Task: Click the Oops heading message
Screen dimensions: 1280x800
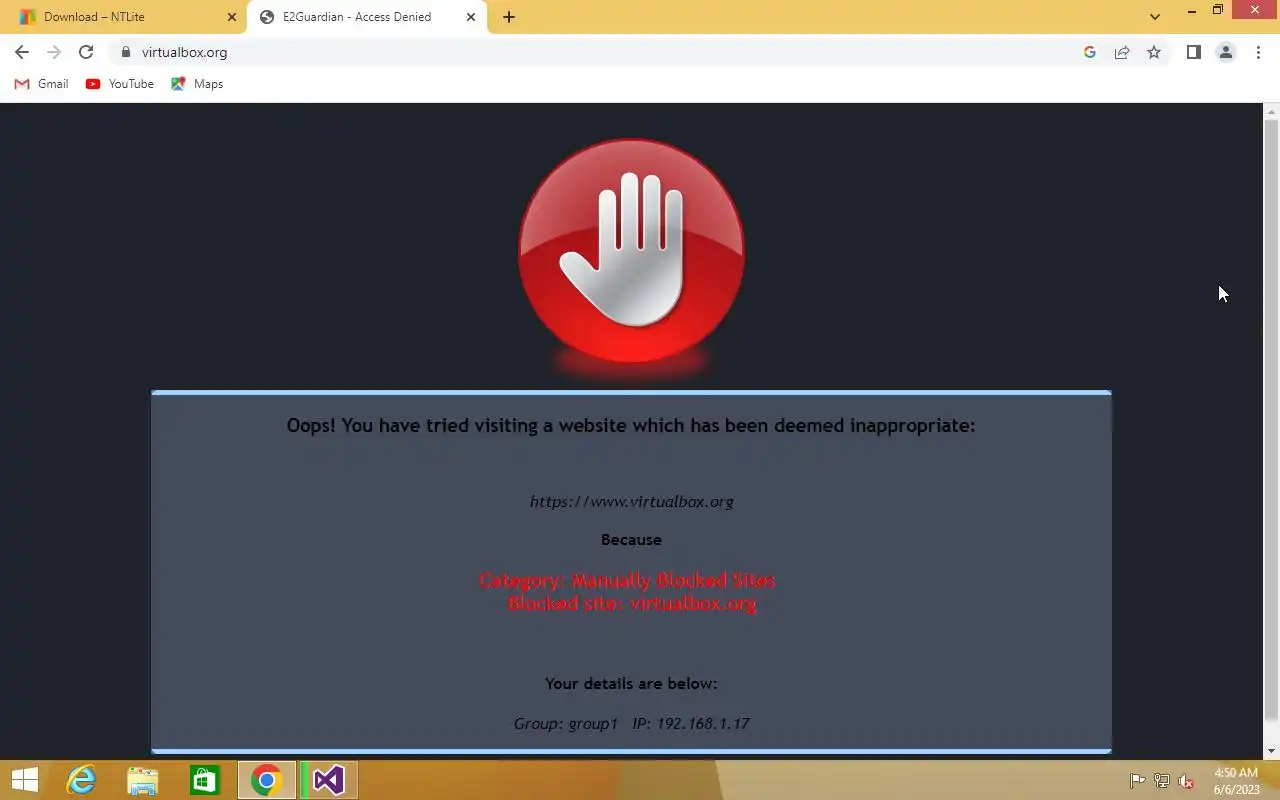Action: pos(631,425)
